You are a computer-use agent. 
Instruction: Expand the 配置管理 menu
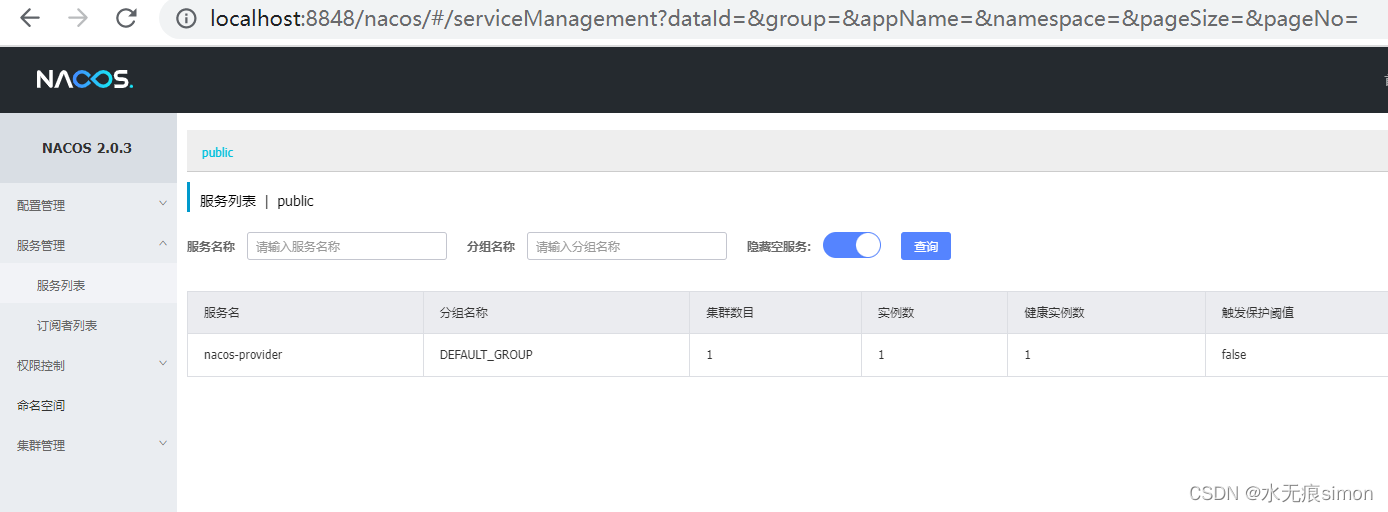pyautogui.click(x=88, y=205)
